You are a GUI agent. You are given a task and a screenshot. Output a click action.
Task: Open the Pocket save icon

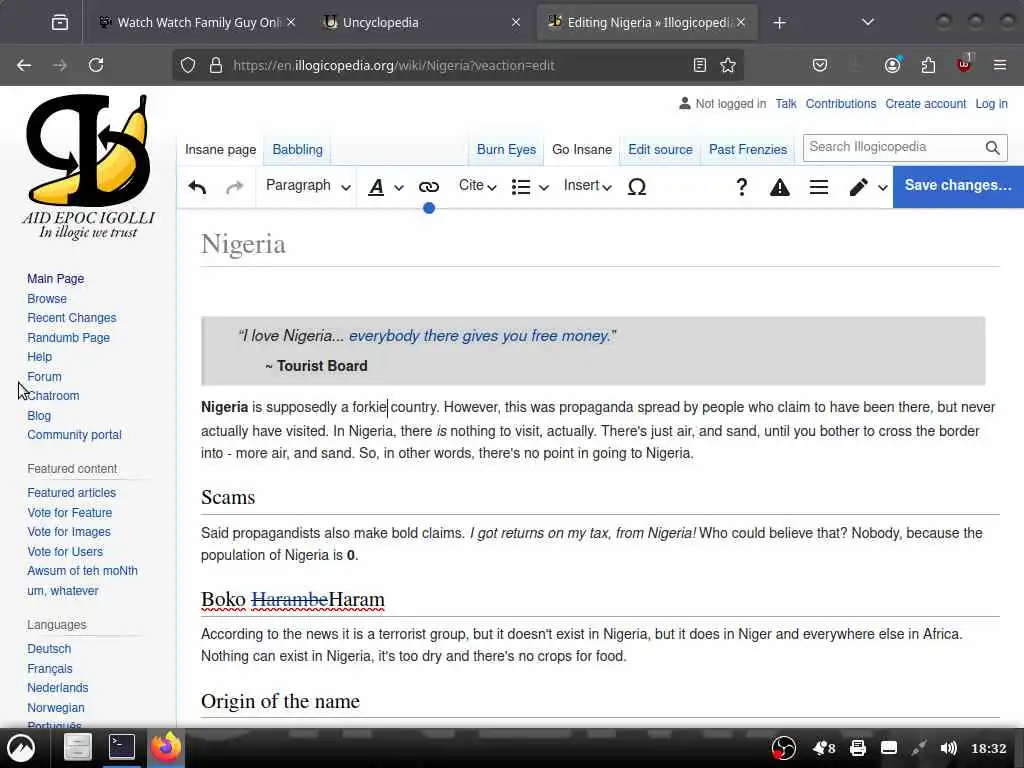[820, 65]
